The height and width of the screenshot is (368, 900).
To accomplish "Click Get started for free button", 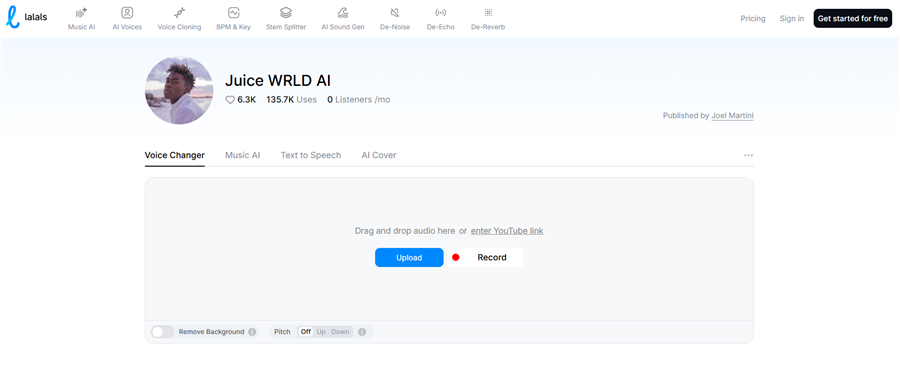I will pos(852,18).
